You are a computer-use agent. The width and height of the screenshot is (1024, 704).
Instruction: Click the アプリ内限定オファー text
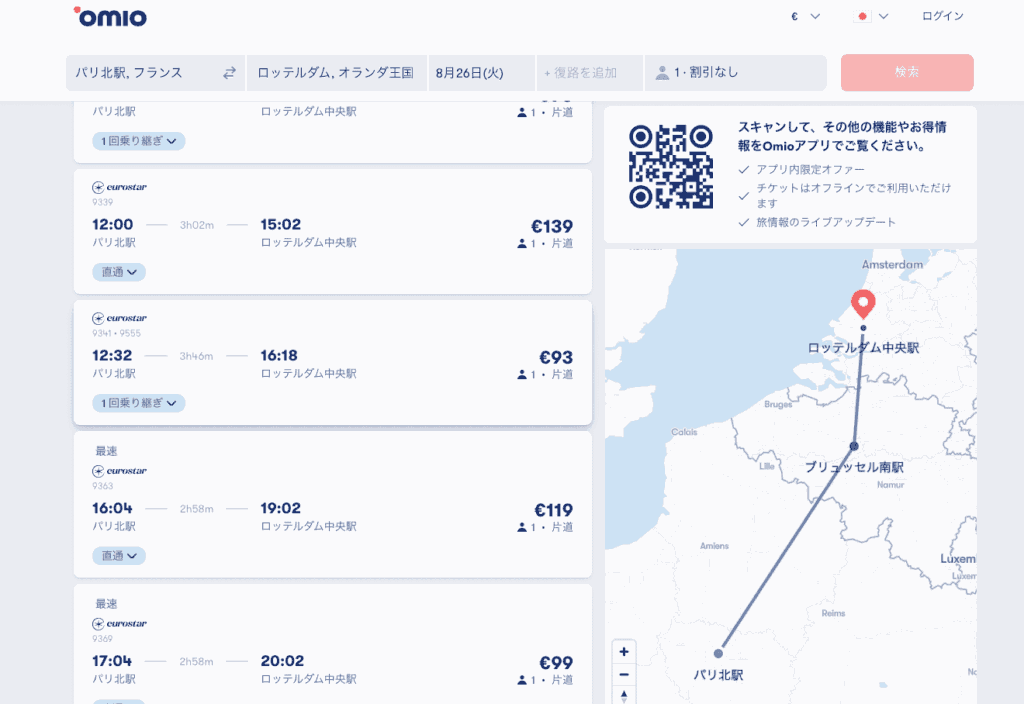[810, 170]
